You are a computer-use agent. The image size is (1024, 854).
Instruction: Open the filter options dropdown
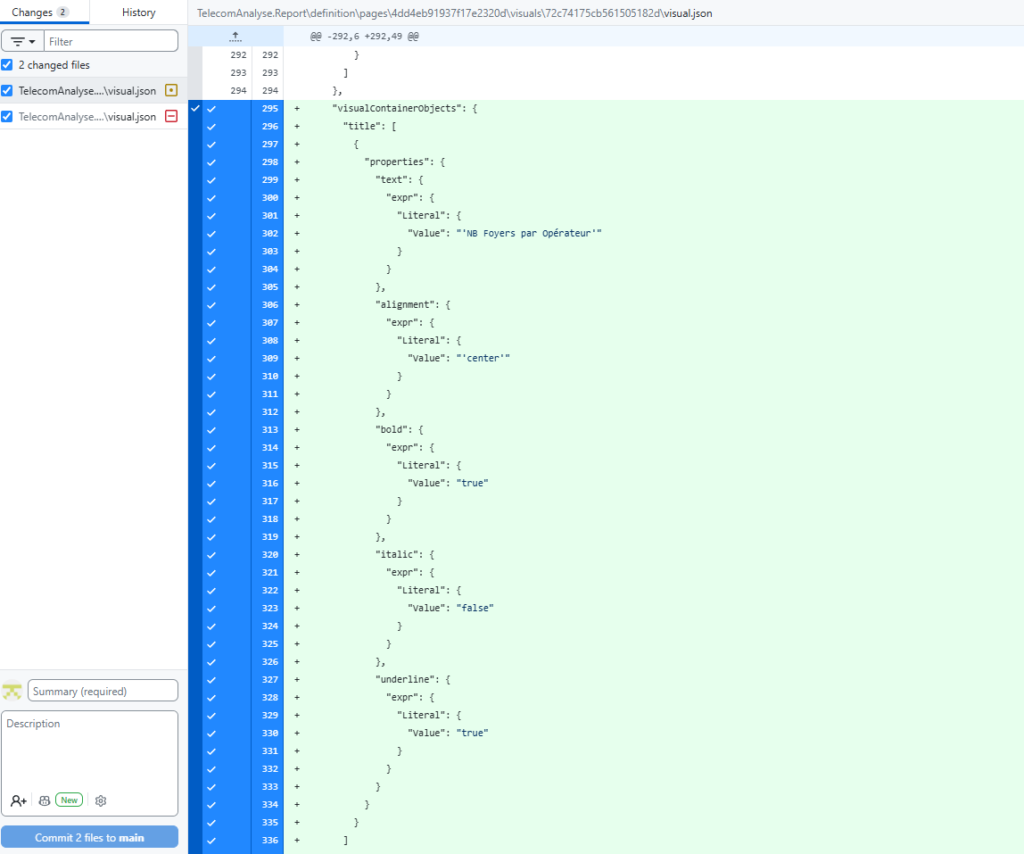(23, 41)
